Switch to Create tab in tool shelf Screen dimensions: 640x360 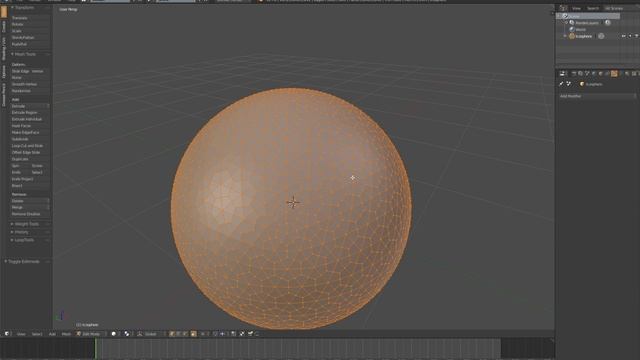4,26
